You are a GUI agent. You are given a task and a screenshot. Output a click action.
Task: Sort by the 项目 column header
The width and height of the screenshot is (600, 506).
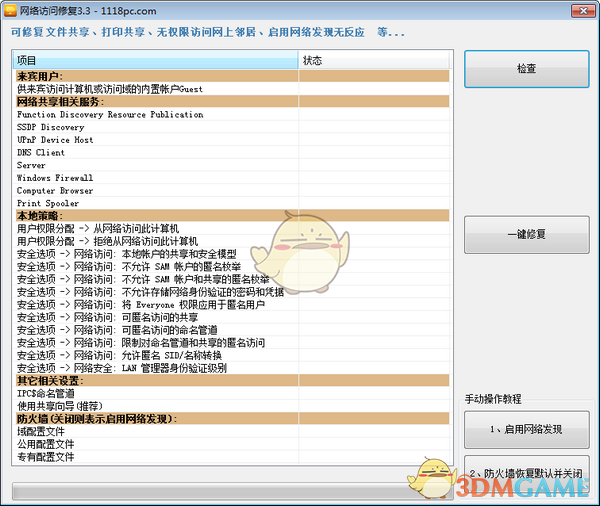(x=155, y=61)
